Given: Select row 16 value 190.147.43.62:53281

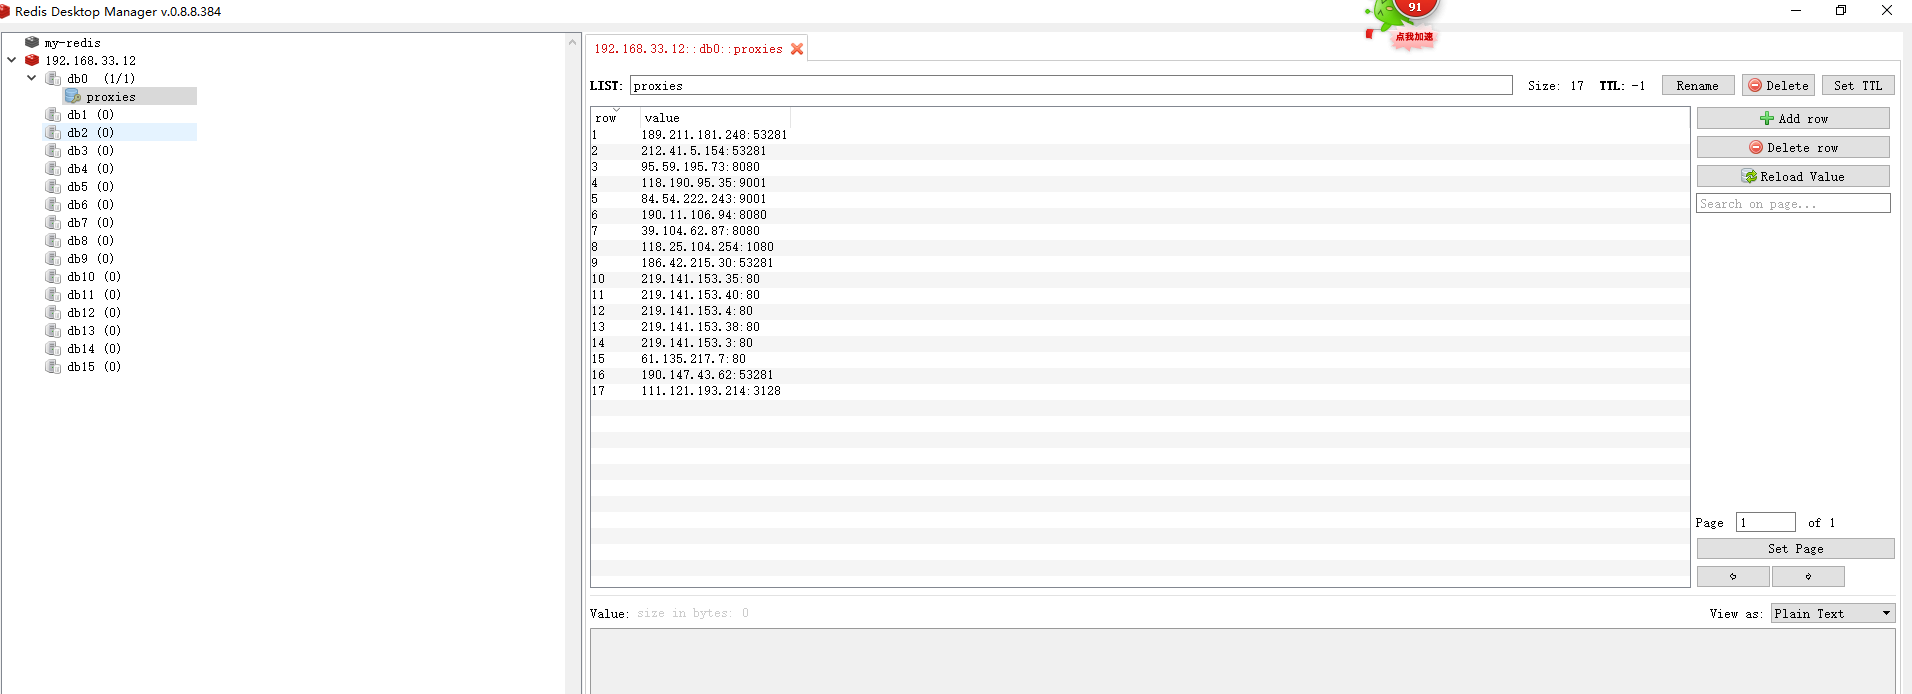Looking at the screenshot, I should point(707,374).
